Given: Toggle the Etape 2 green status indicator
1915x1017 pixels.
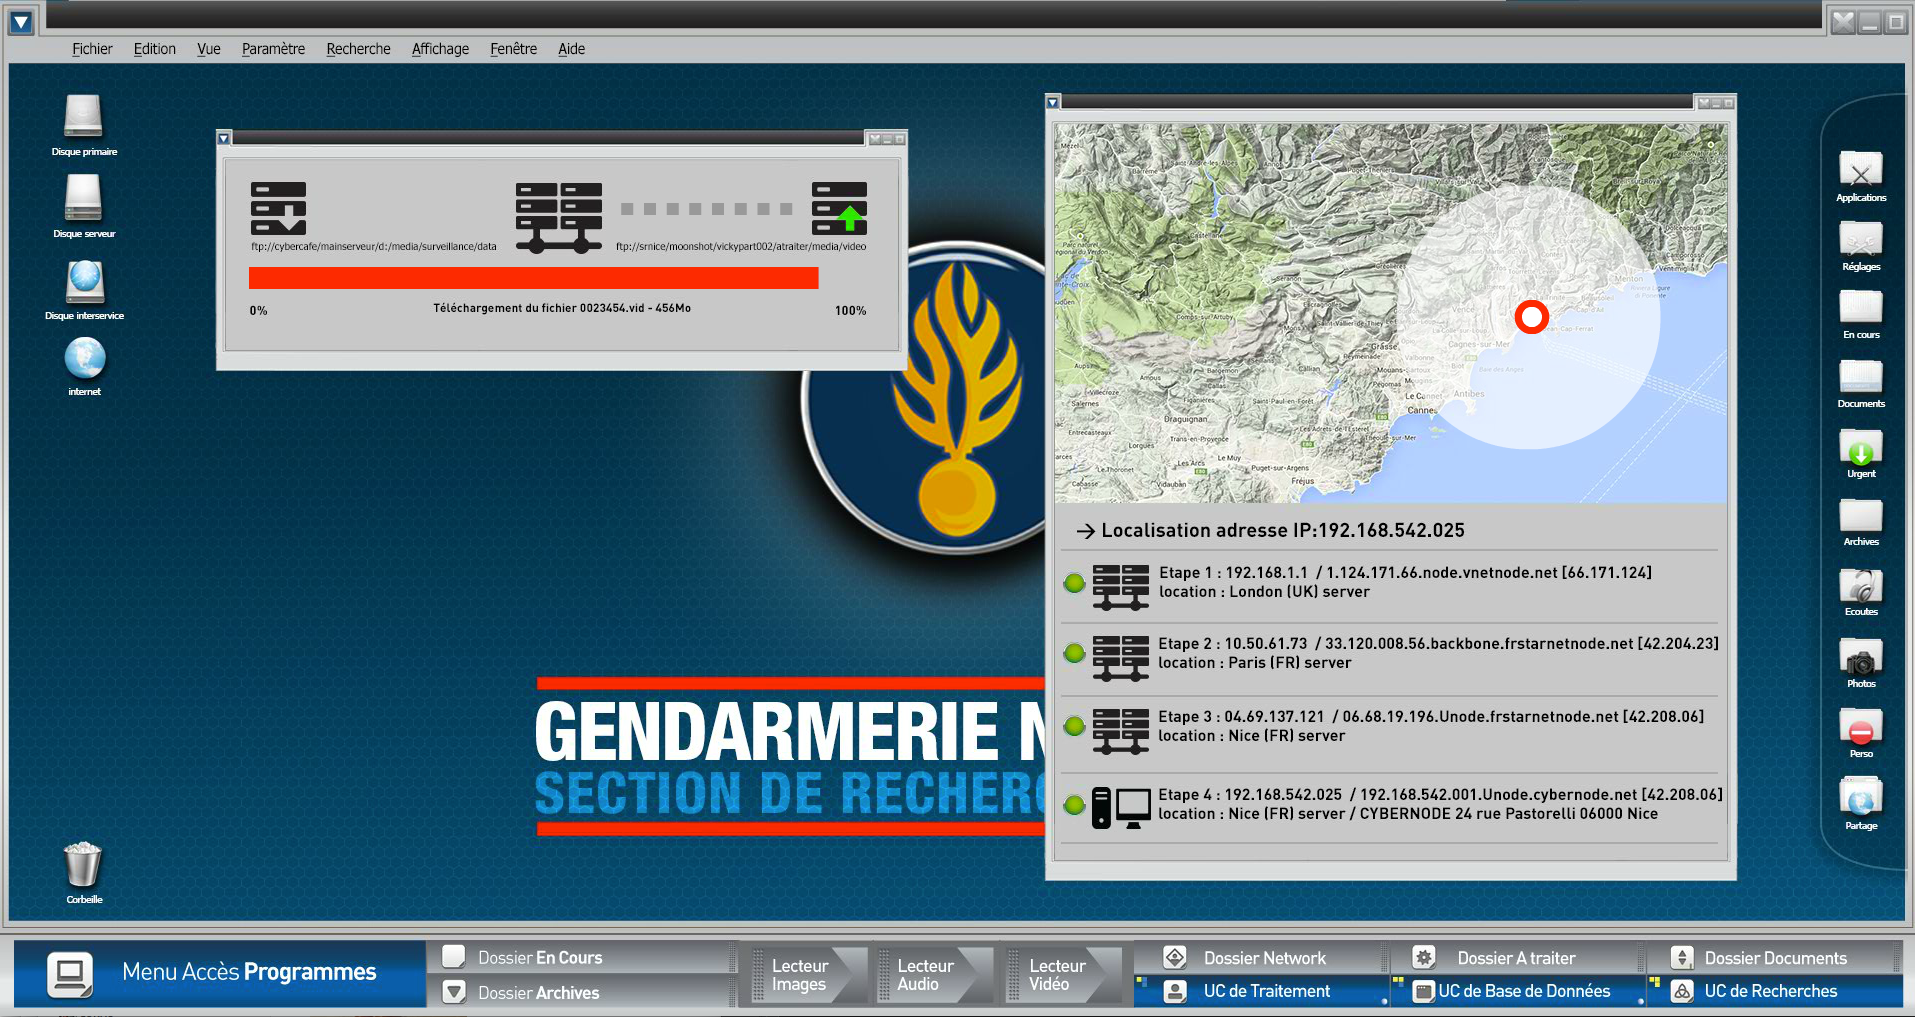Looking at the screenshot, I should coord(1074,653).
